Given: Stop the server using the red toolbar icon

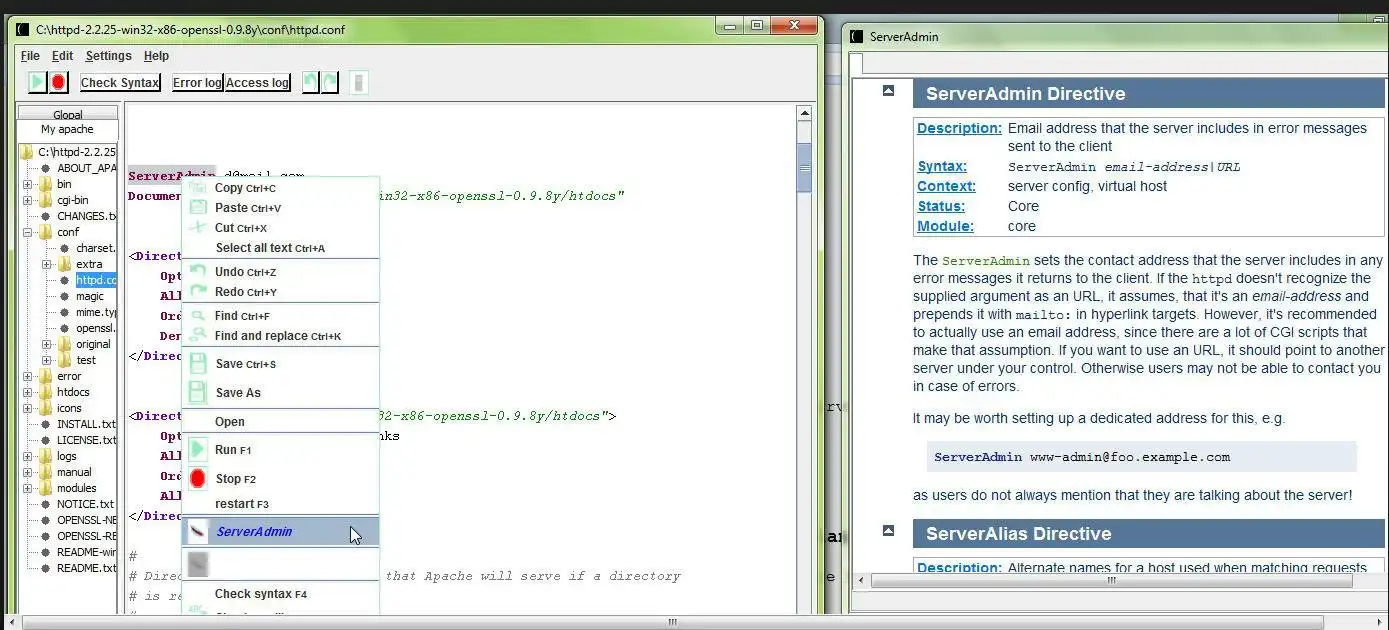Looking at the screenshot, I should (x=59, y=82).
